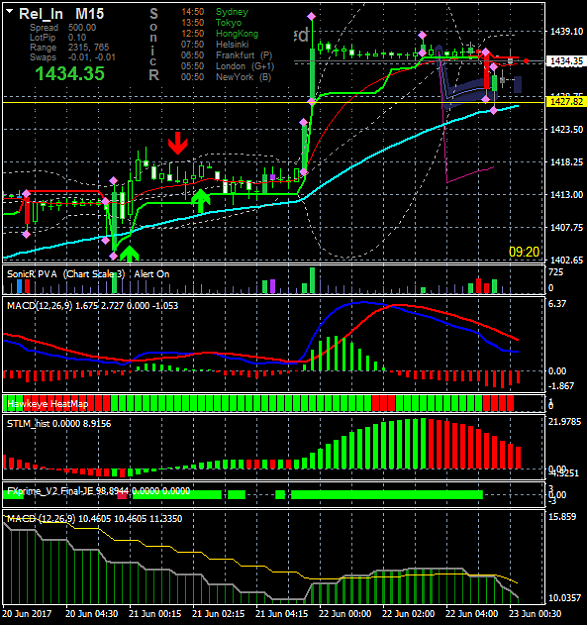Click the 1423.50 price scale value
Viewport: 587px width, 625px height.
point(566,130)
